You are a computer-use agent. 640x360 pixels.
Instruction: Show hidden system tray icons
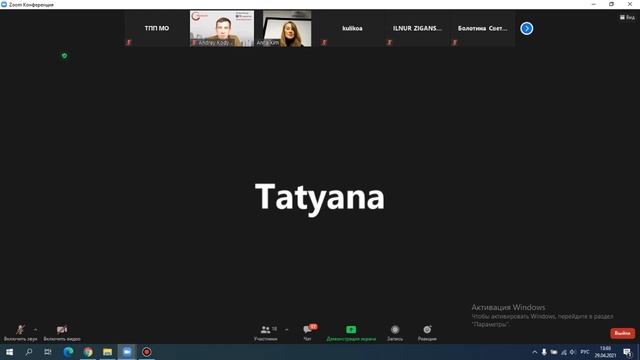[x=534, y=352]
